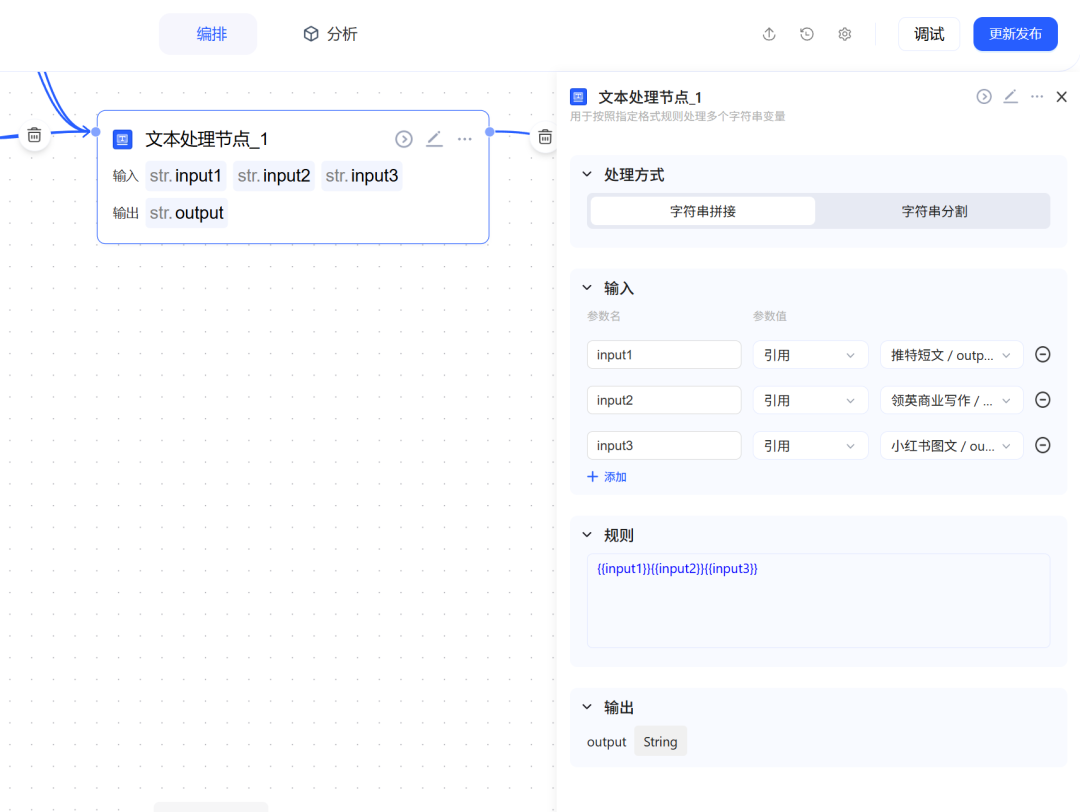Click the str.output tag on node
1080x812 pixels.
(187, 213)
